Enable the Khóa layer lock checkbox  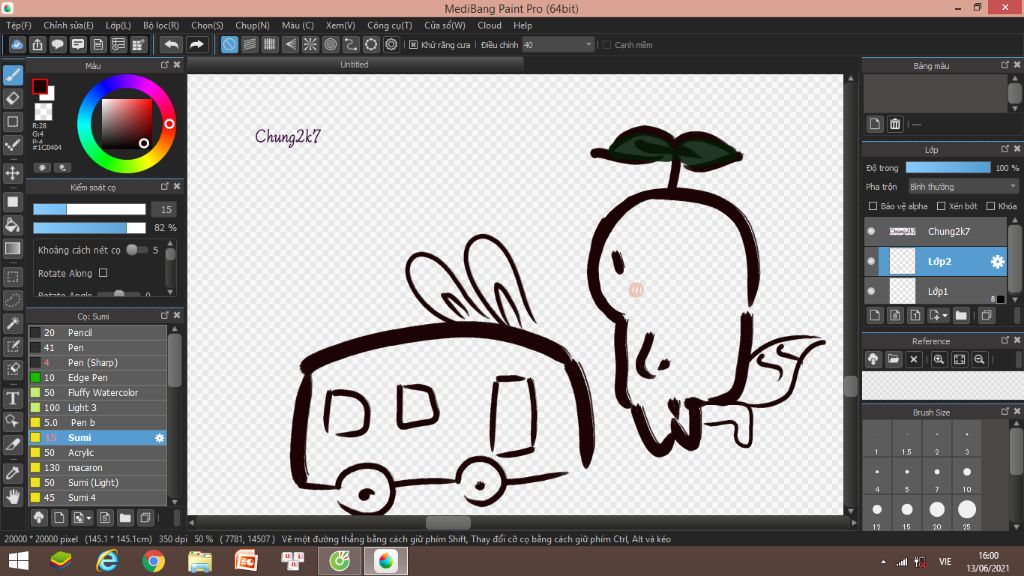pos(991,206)
